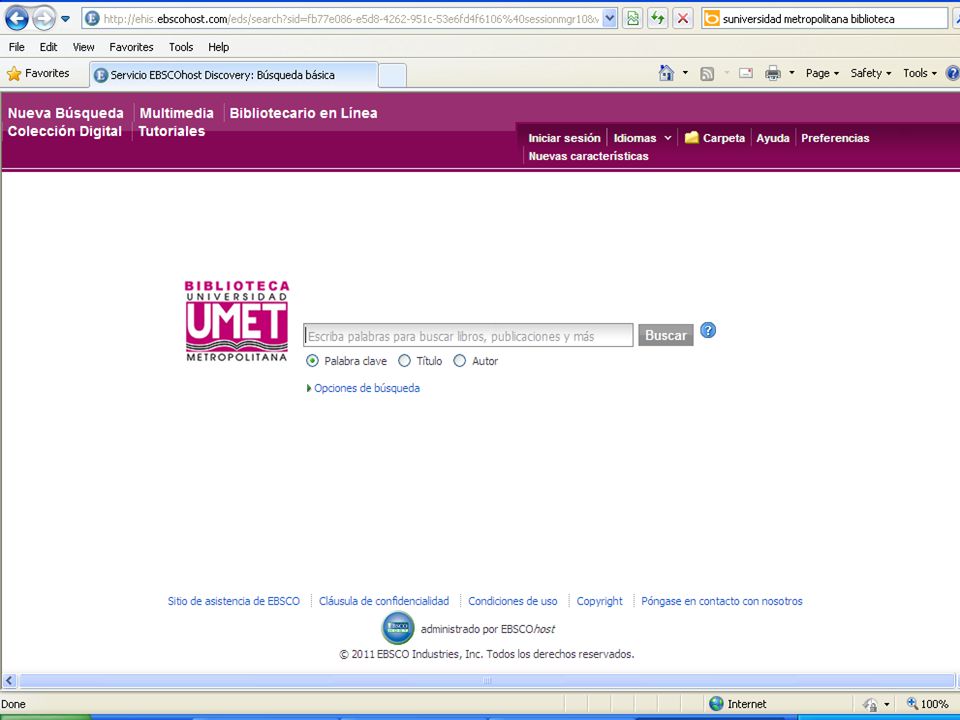Open the 100% zoom level control
The image size is (960, 720).
928,704
